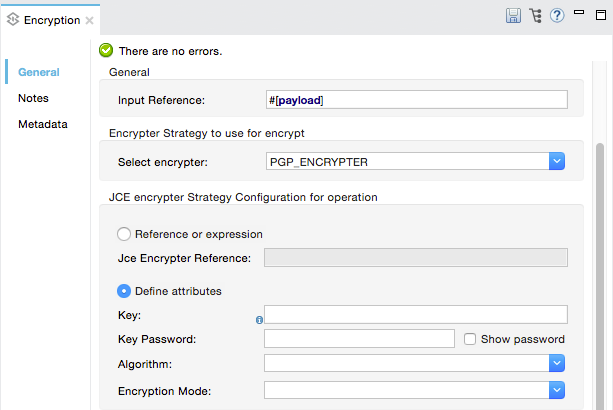This screenshot has height=410, width=613.
Task: Expand the Select encrypter dropdown arrow
Action: pyautogui.click(x=557, y=161)
